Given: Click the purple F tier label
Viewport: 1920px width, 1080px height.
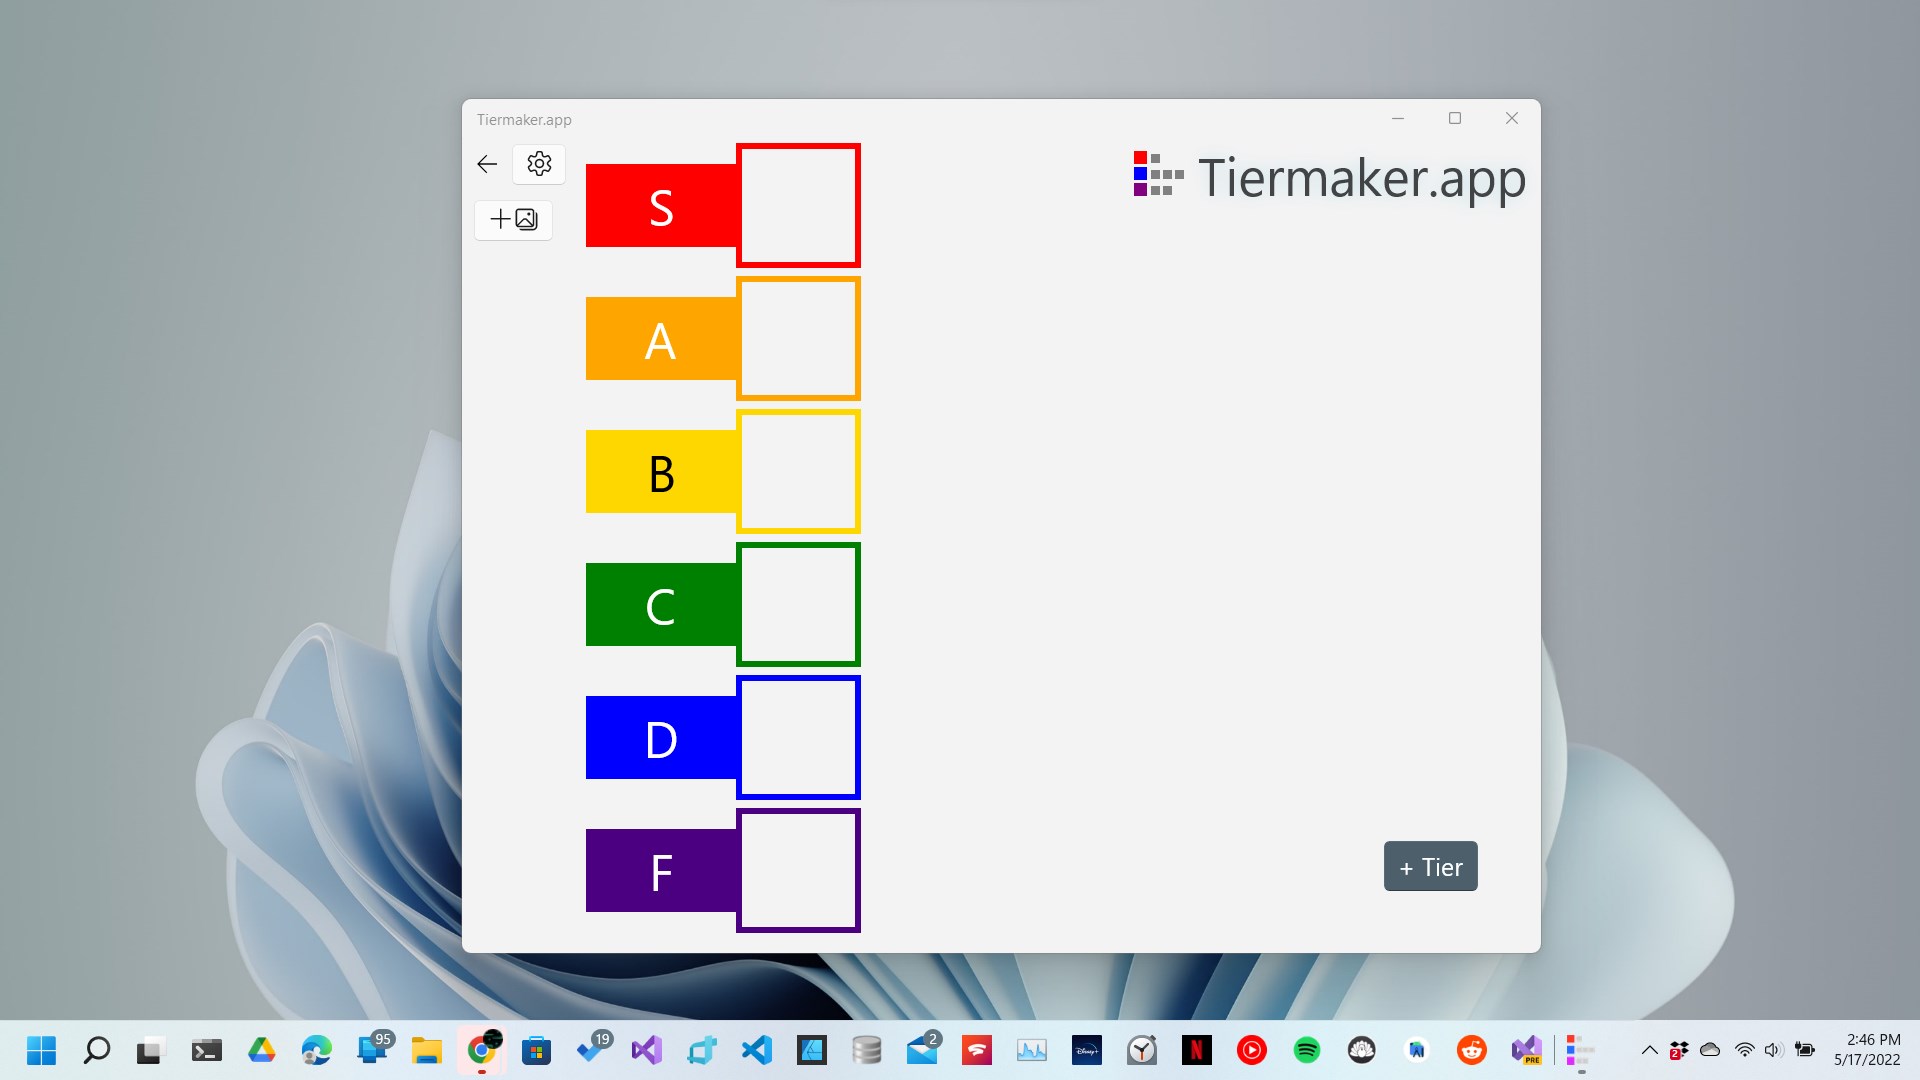Looking at the screenshot, I should [661, 871].
